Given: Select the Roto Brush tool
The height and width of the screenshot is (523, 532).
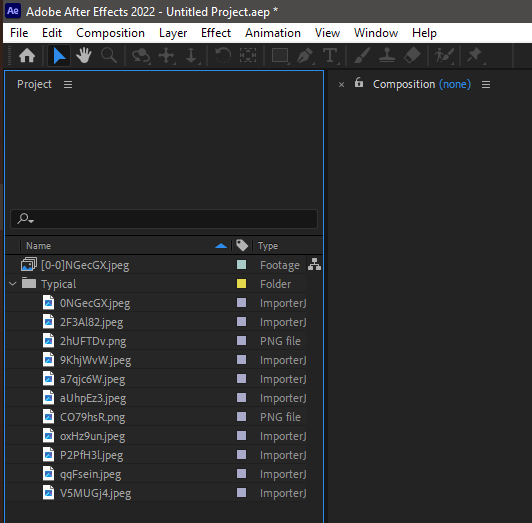Looking at the screenshot, I should click(x=444, y=55).
